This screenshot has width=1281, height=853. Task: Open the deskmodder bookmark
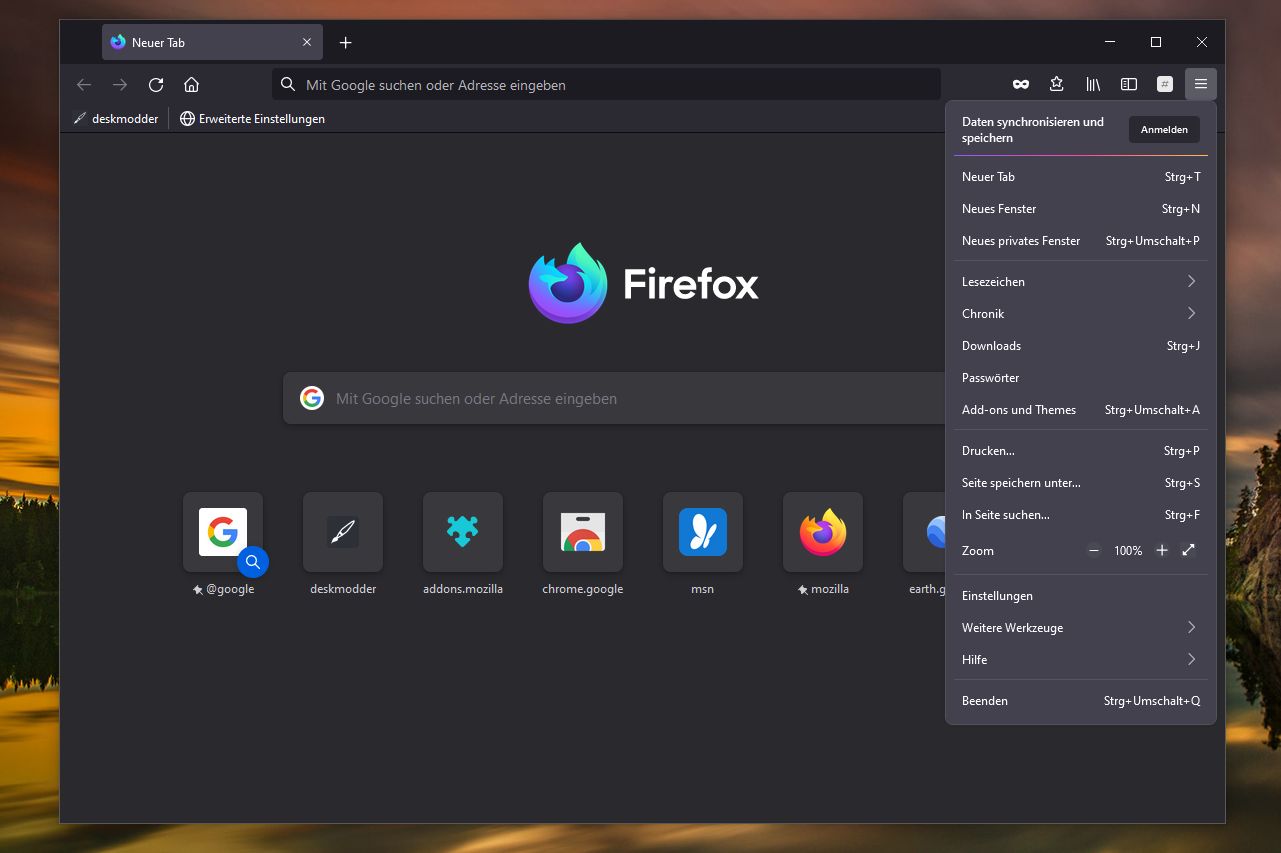point(116,119)
